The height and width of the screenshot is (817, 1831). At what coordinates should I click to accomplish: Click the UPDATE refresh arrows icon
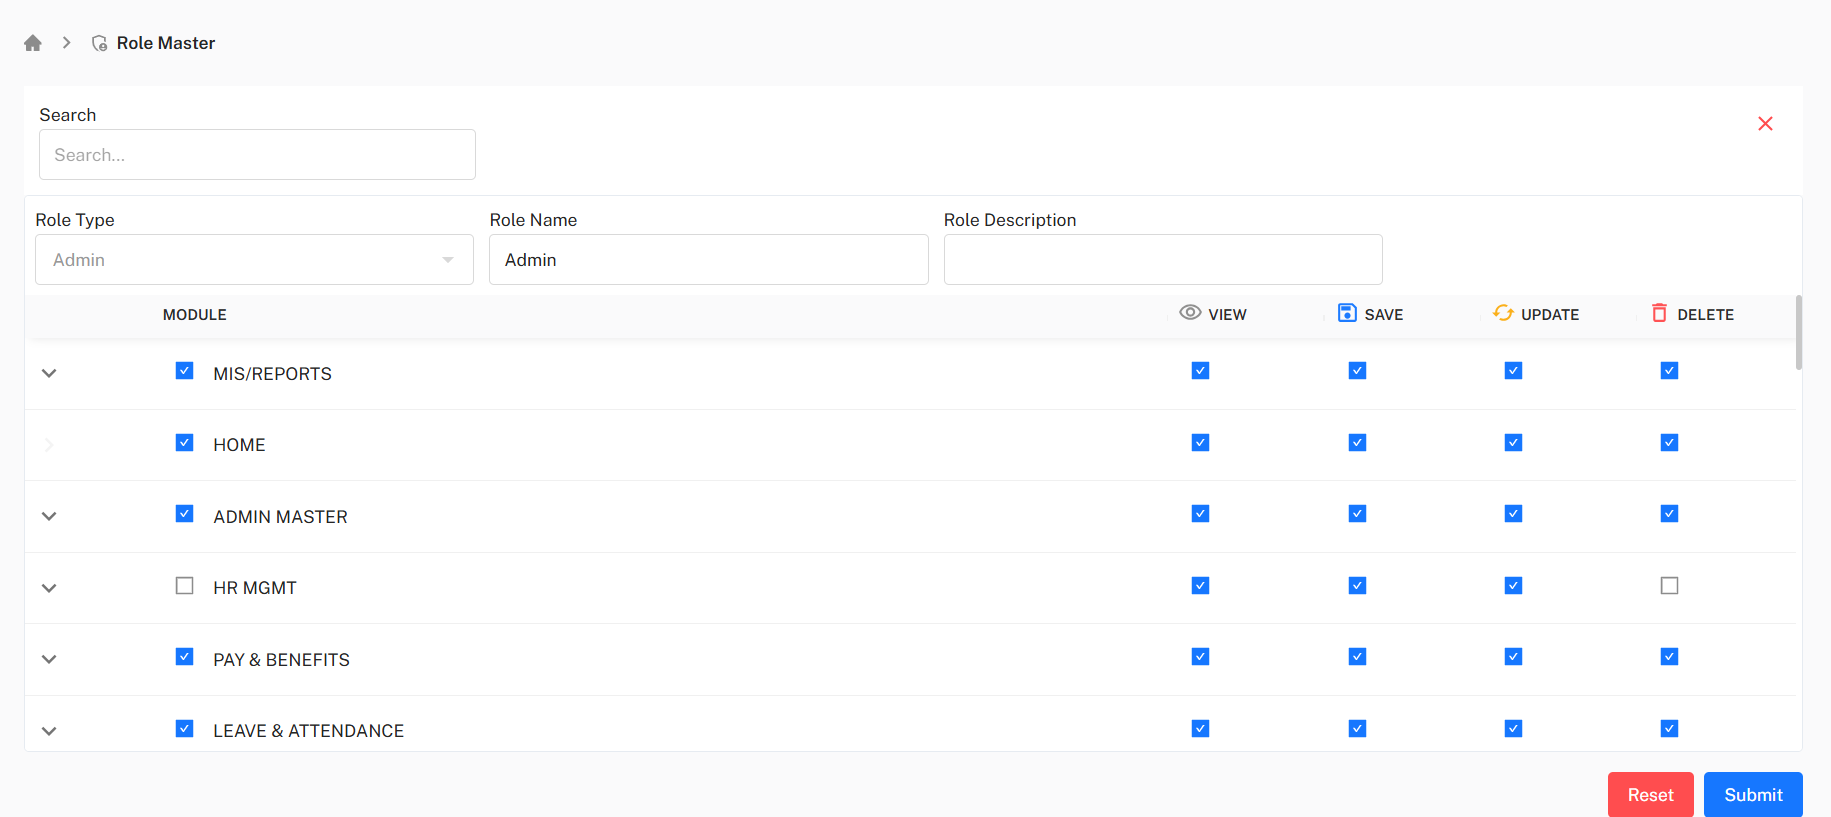pos(1503,313)
